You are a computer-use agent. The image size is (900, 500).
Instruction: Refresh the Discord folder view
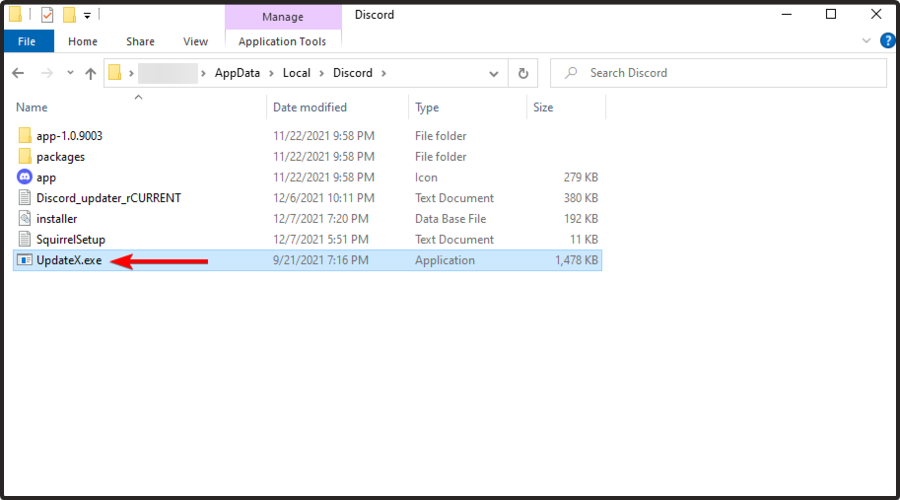(523, 73)
